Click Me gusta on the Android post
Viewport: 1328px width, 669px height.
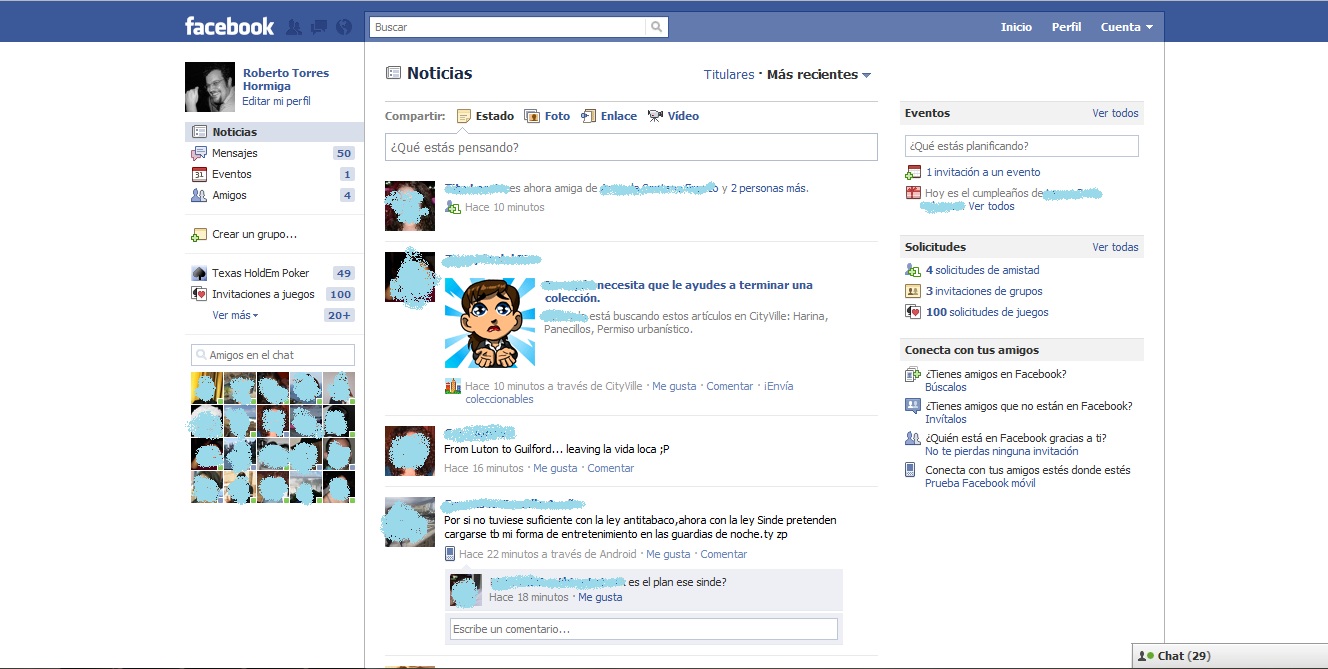668,553
